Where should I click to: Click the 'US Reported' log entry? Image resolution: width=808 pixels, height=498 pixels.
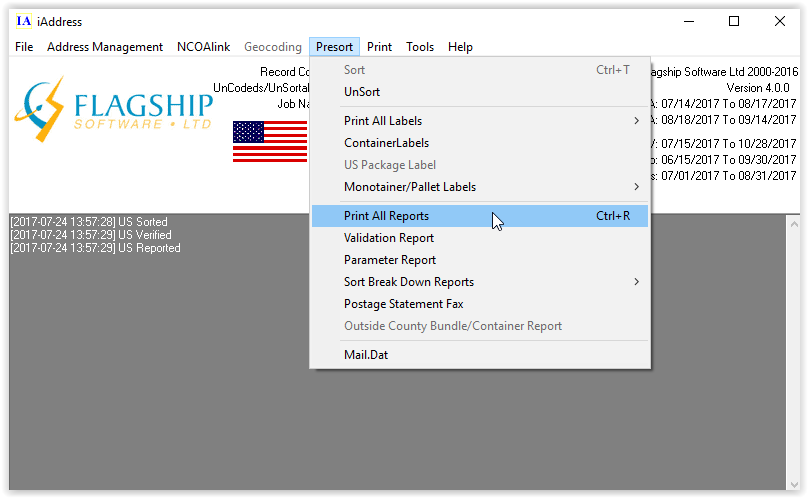(x=95, y=248)
